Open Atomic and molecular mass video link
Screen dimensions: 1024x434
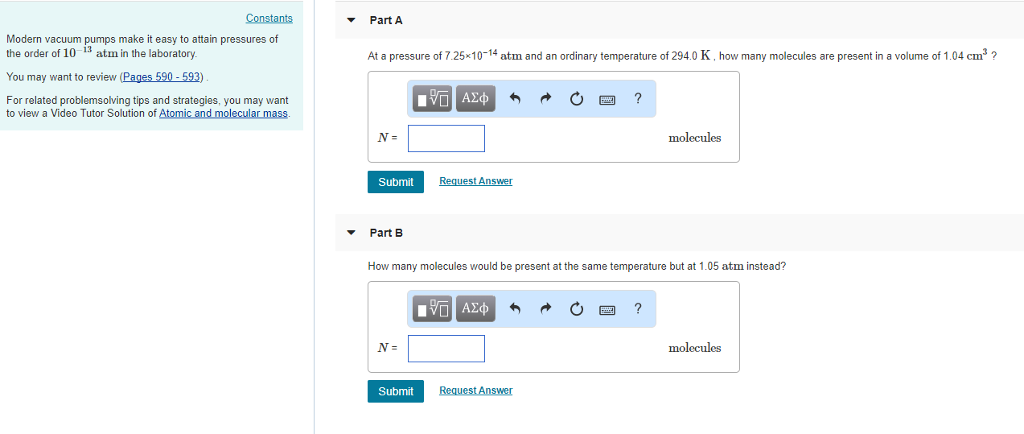[224, 113]
